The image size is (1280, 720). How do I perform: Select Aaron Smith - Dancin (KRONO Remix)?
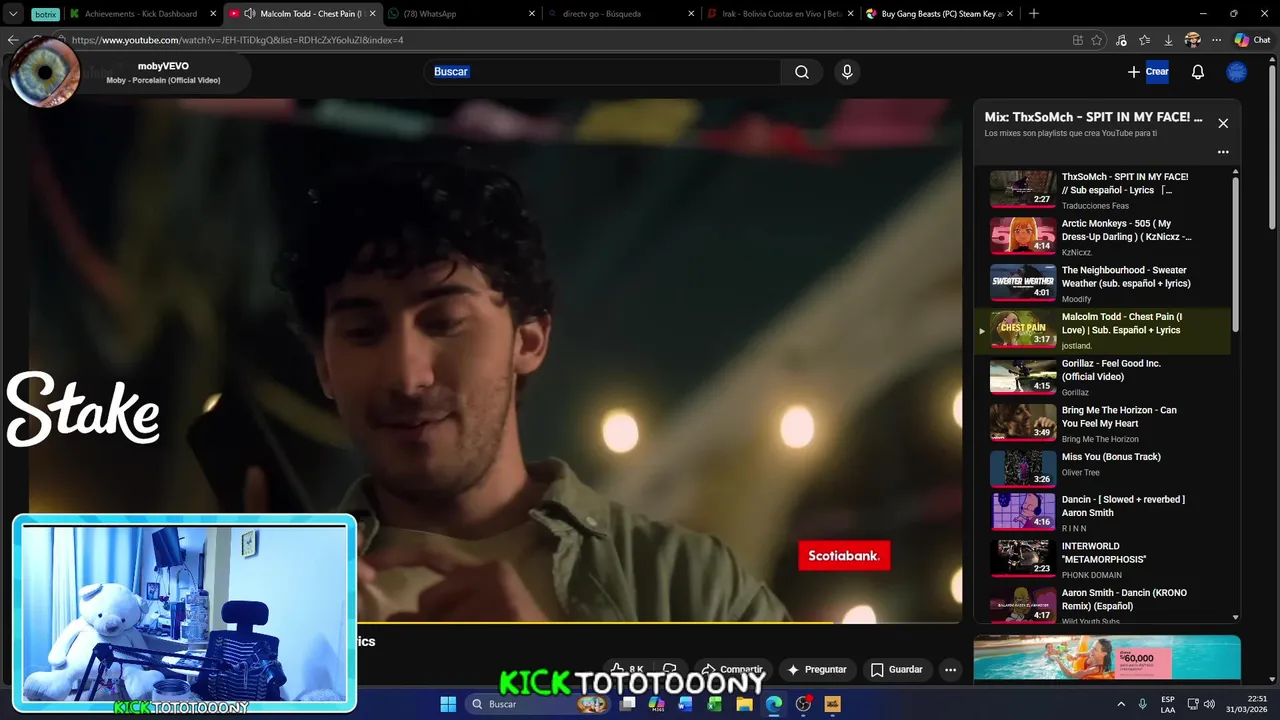1102,606
